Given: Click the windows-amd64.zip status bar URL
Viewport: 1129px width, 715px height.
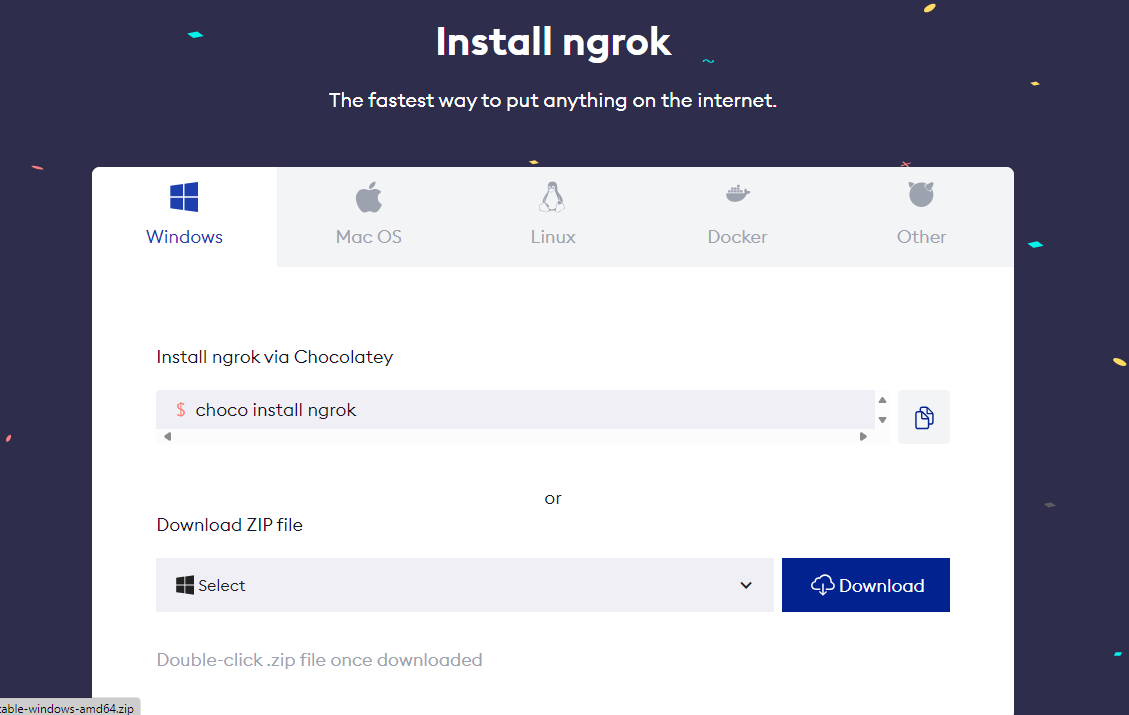Looking at the screenshot, I should pos(69,708).
